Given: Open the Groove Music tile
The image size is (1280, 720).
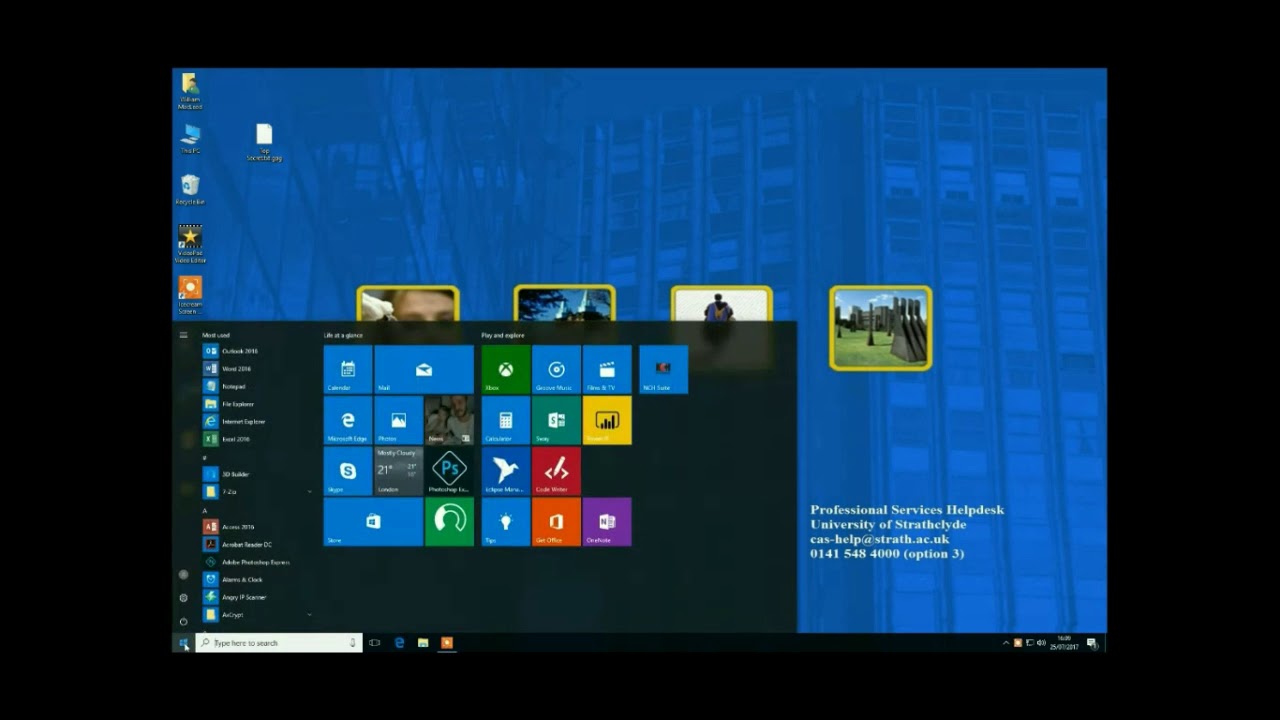Looking at the screenshot, I should [556, 369].
